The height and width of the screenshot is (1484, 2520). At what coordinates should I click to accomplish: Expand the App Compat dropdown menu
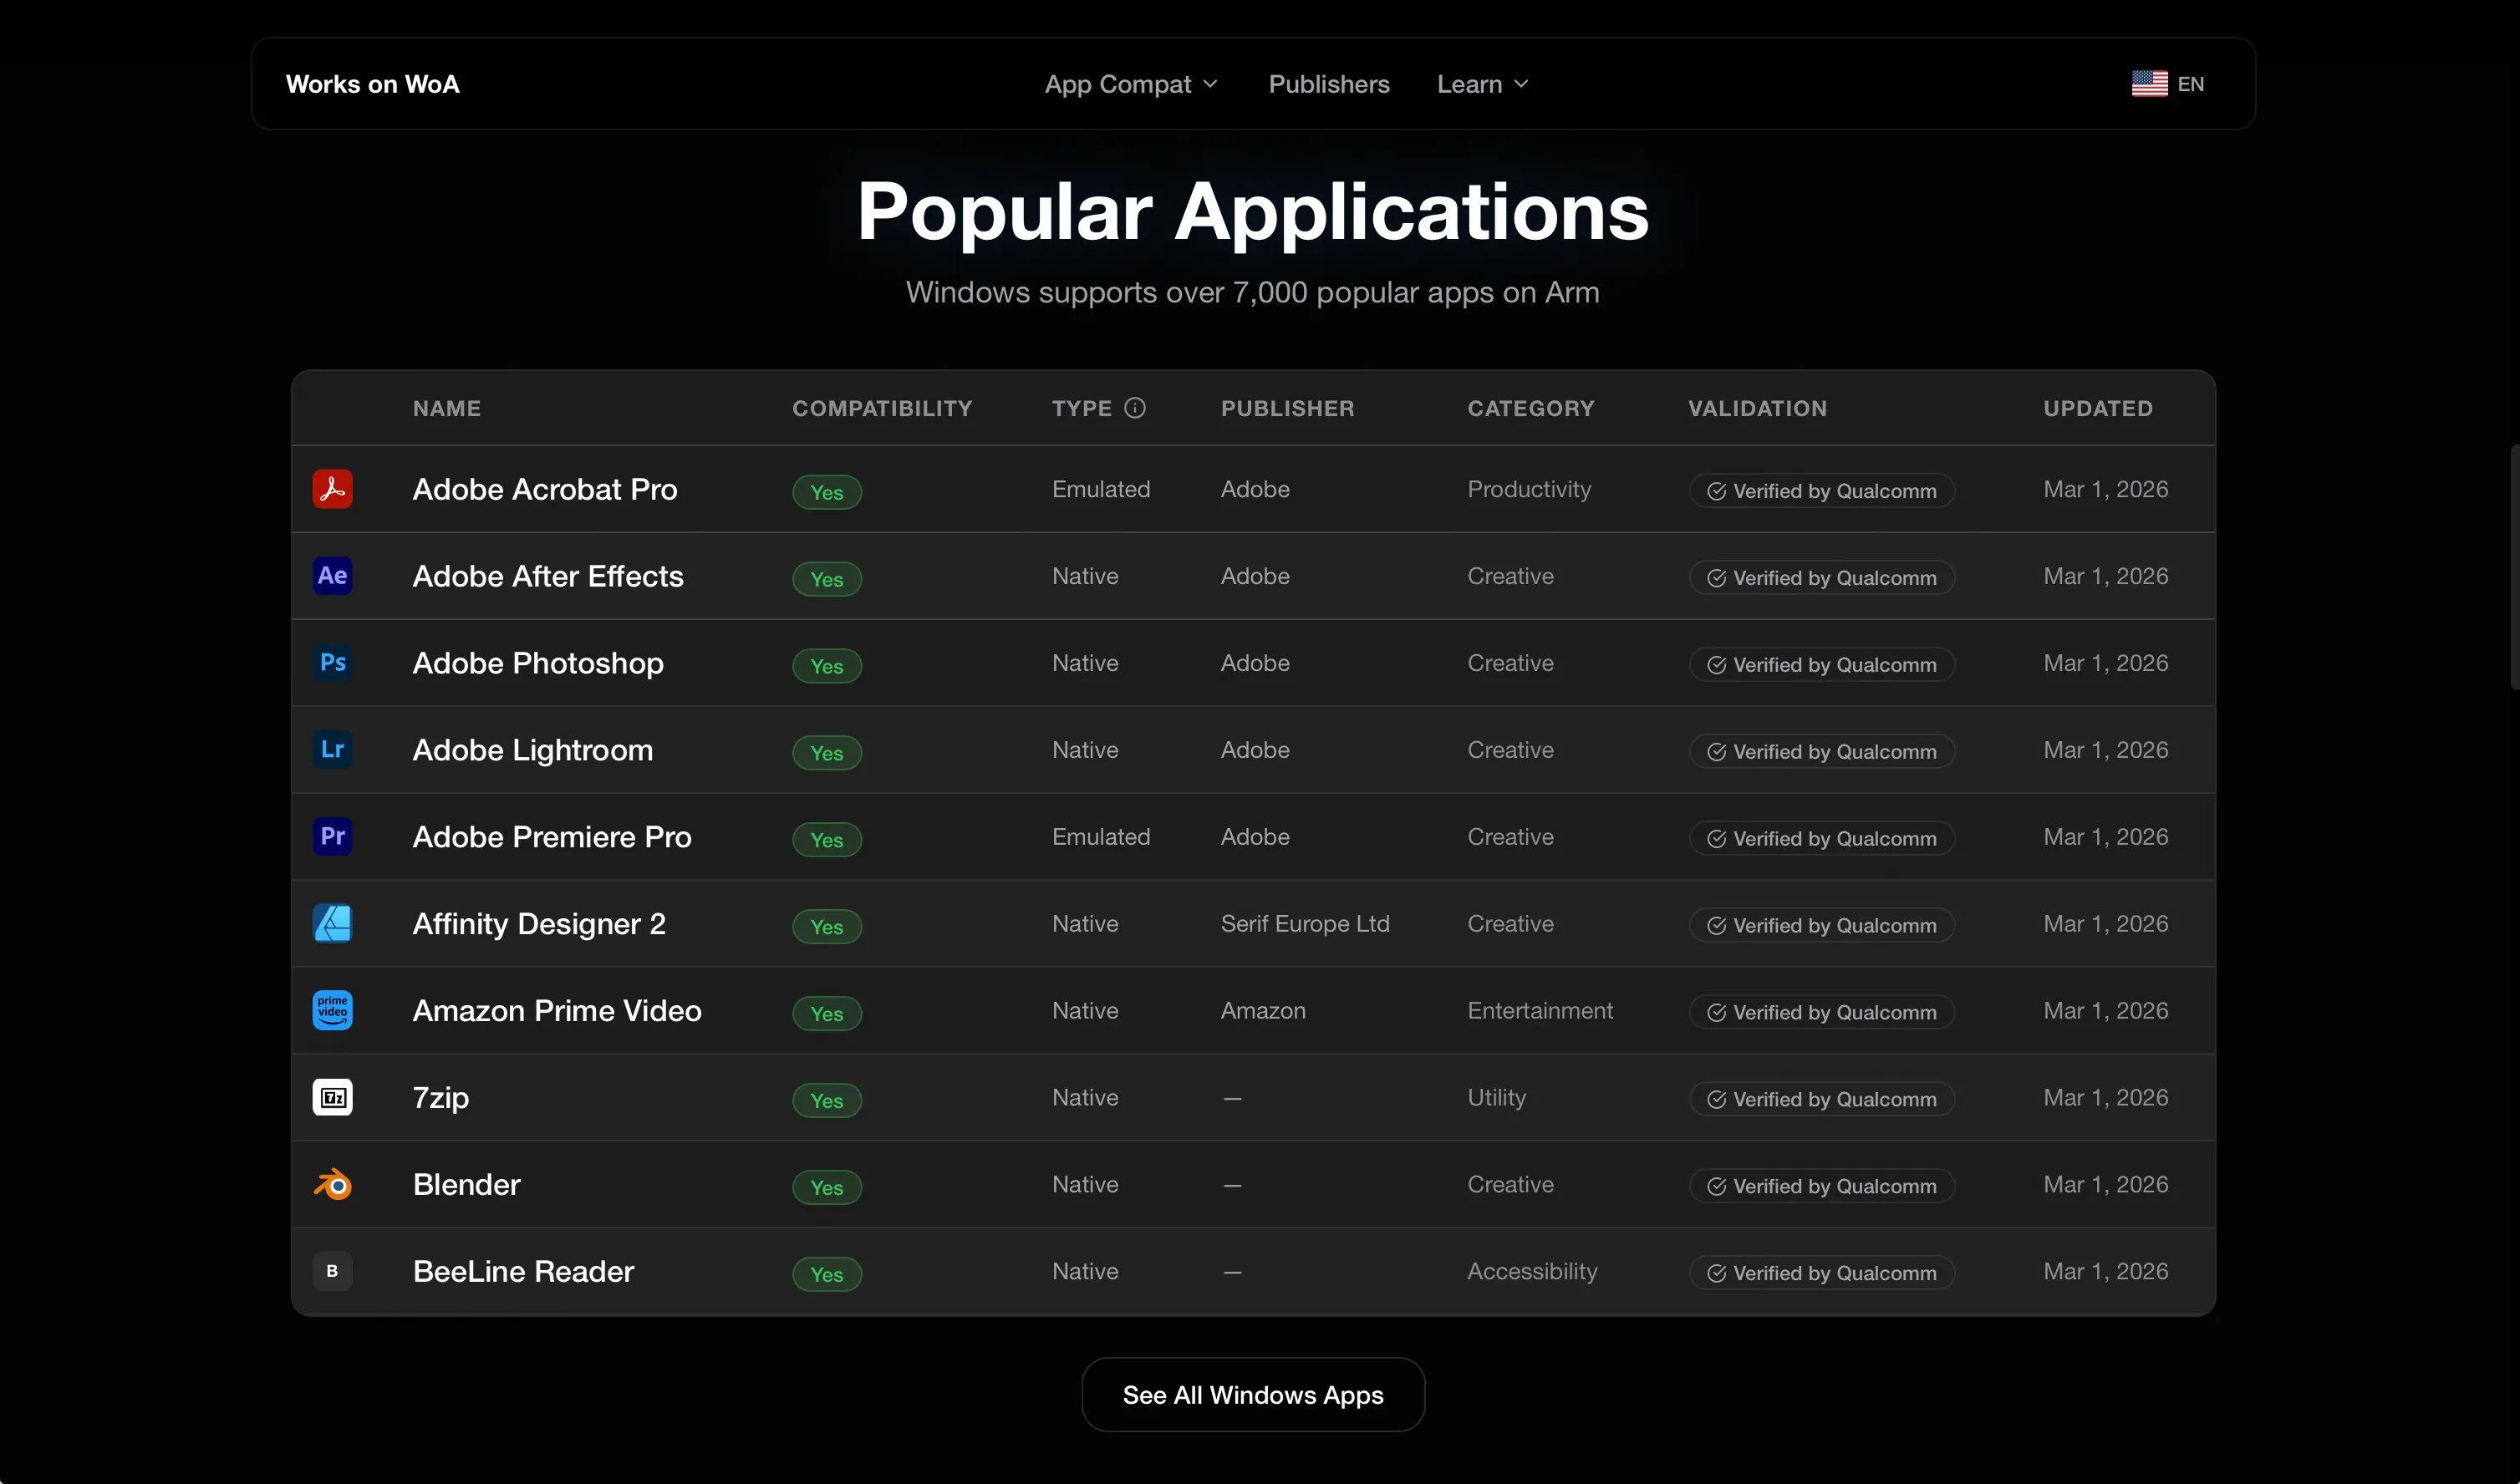point(1131,84)
